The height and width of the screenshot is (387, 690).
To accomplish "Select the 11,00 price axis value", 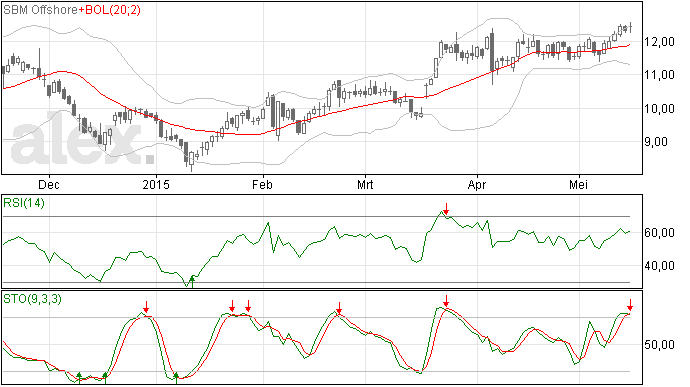I will coord(659,75).
